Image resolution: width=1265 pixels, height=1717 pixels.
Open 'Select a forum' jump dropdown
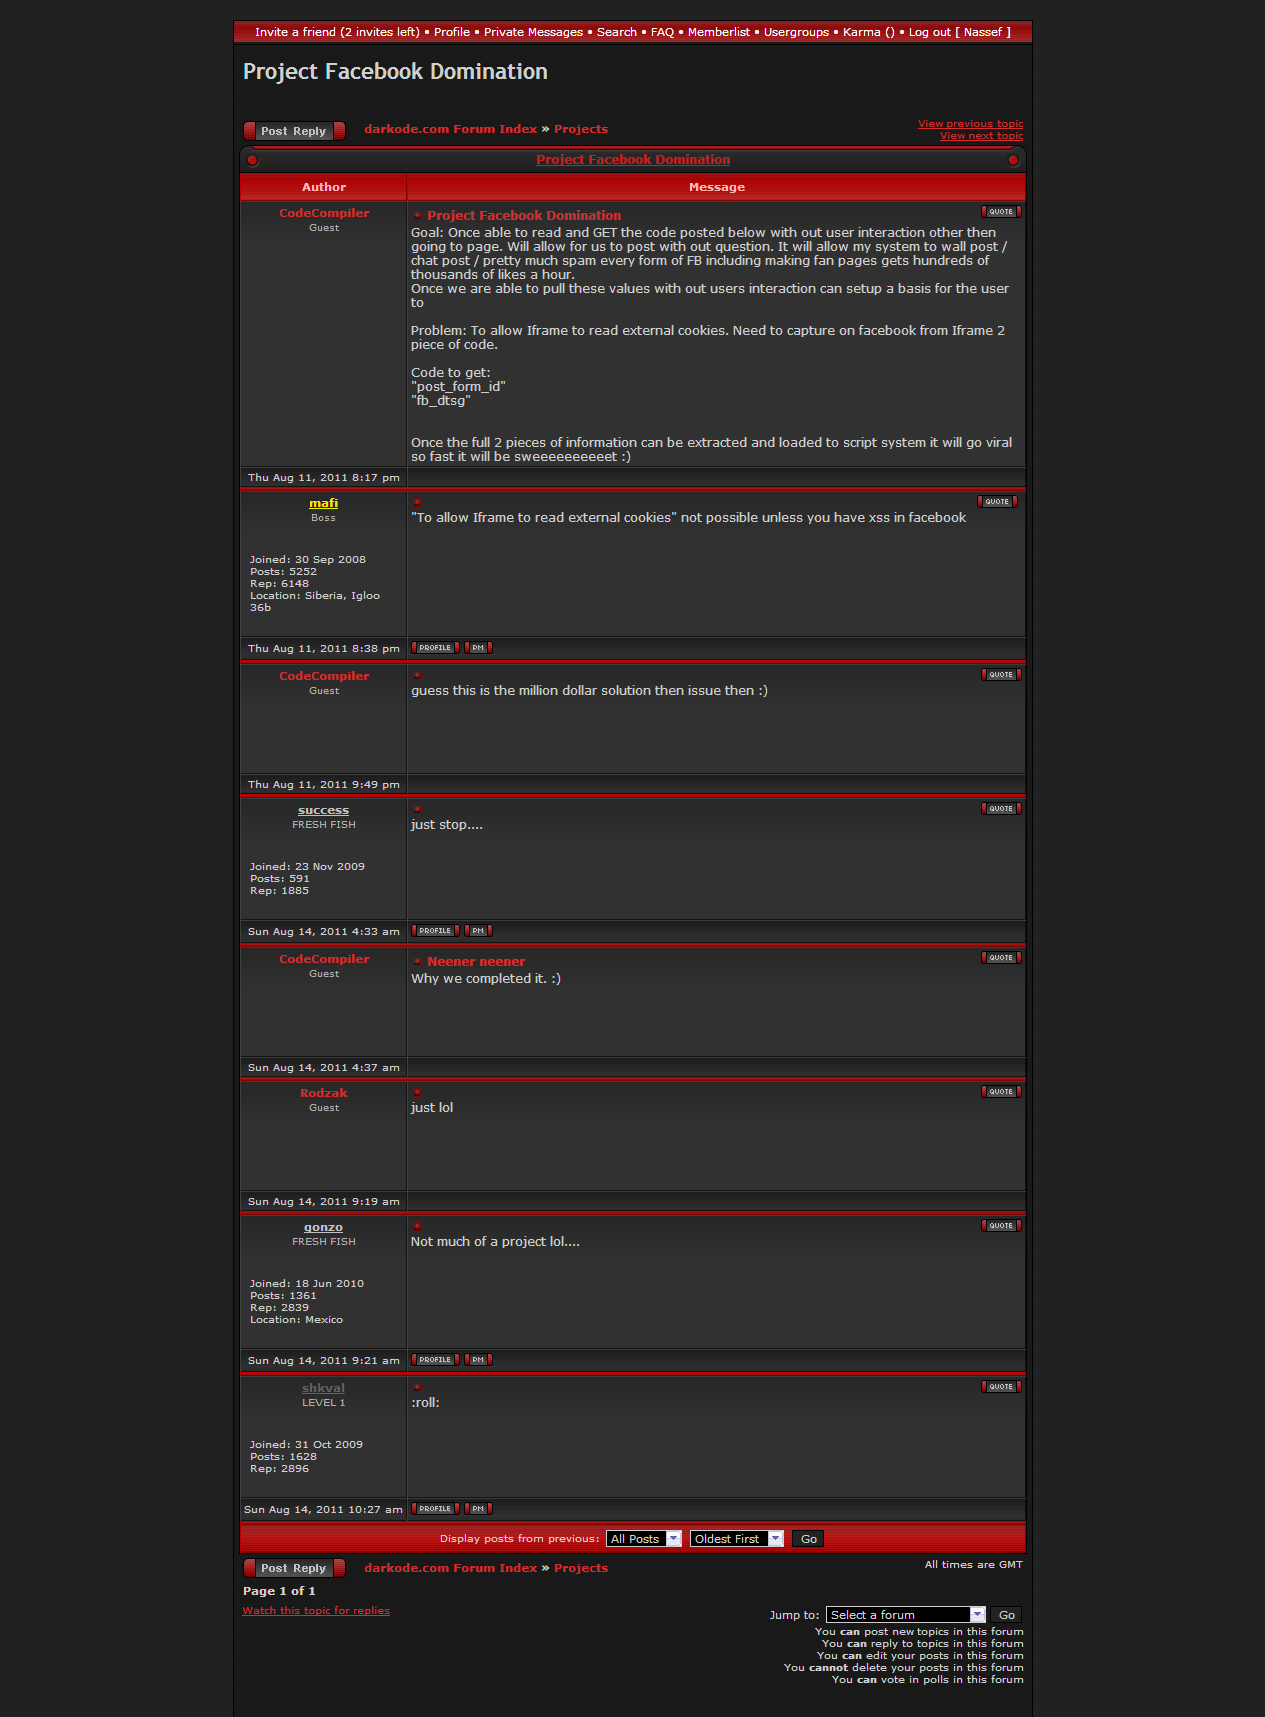click(905, 1615)
